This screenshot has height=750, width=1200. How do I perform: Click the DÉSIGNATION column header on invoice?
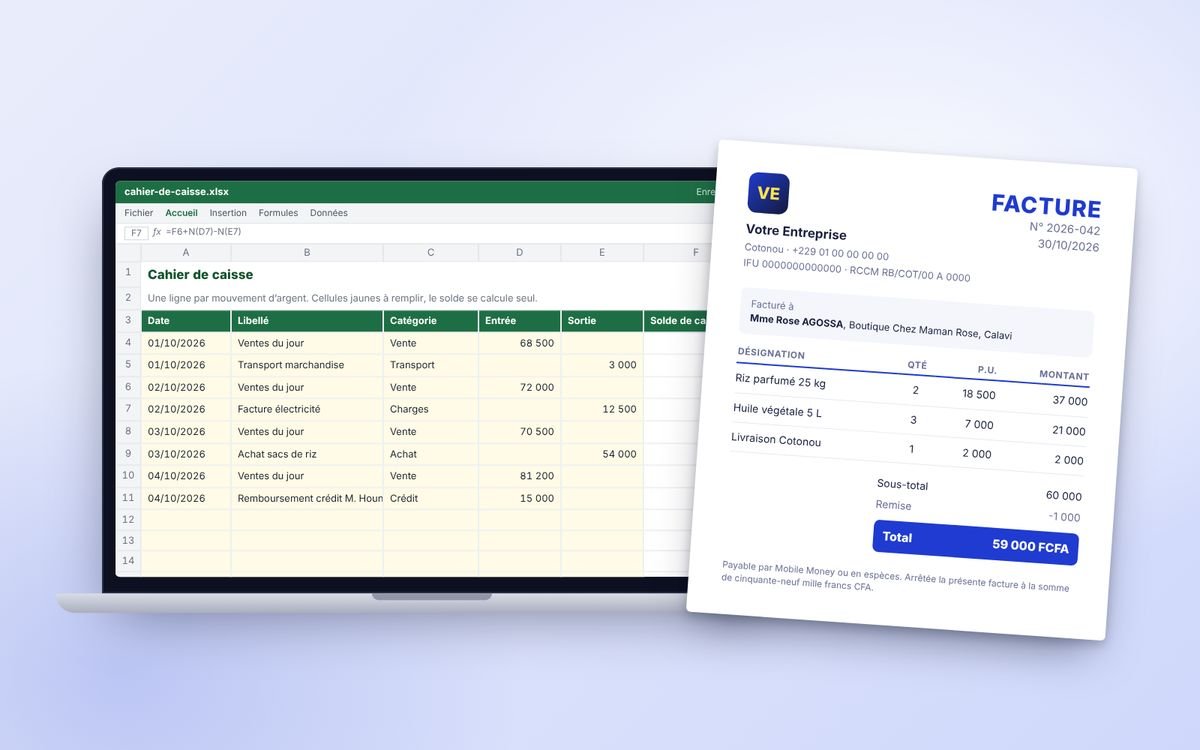tap(771, 354)
